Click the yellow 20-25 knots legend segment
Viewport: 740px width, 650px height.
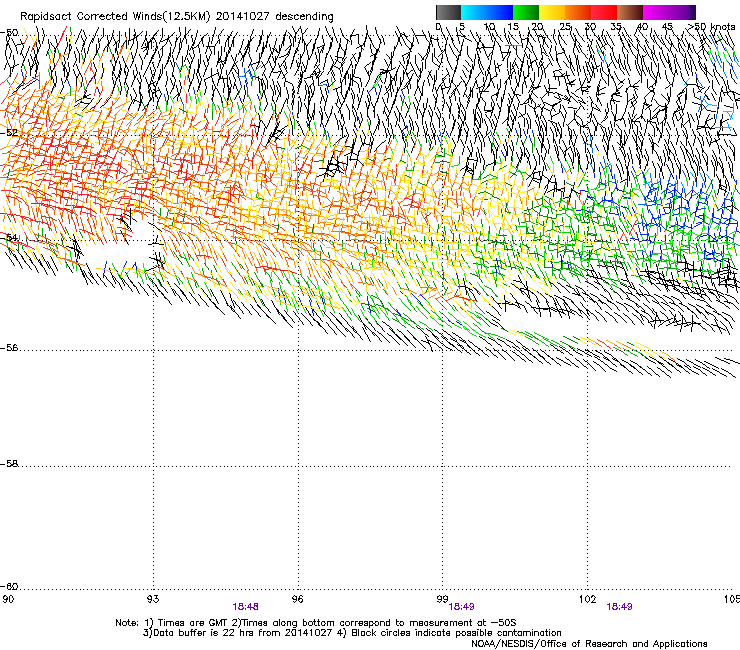pos(552,12)
